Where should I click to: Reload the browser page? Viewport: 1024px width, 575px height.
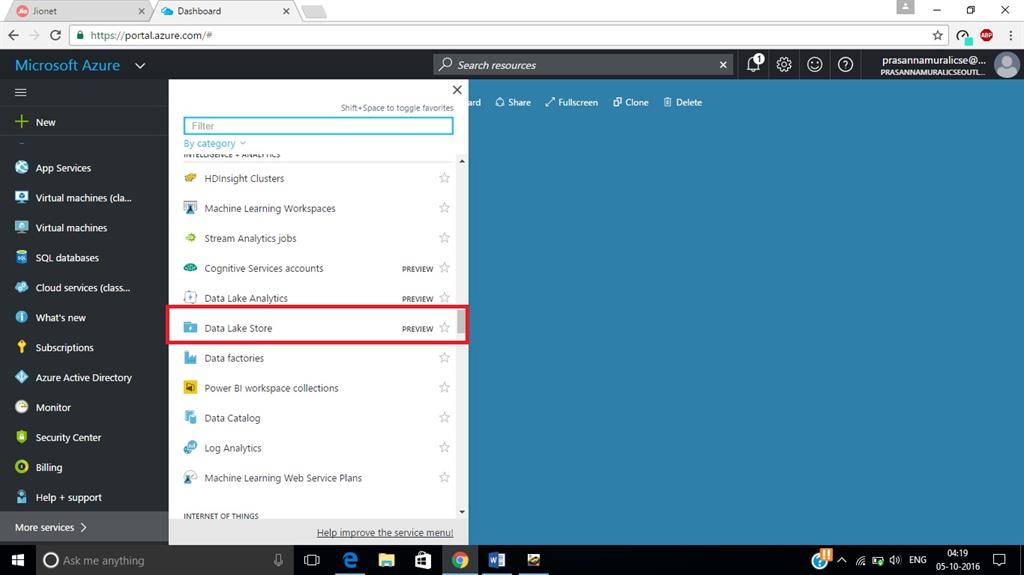pyautogui.click(x=56, y=35)
